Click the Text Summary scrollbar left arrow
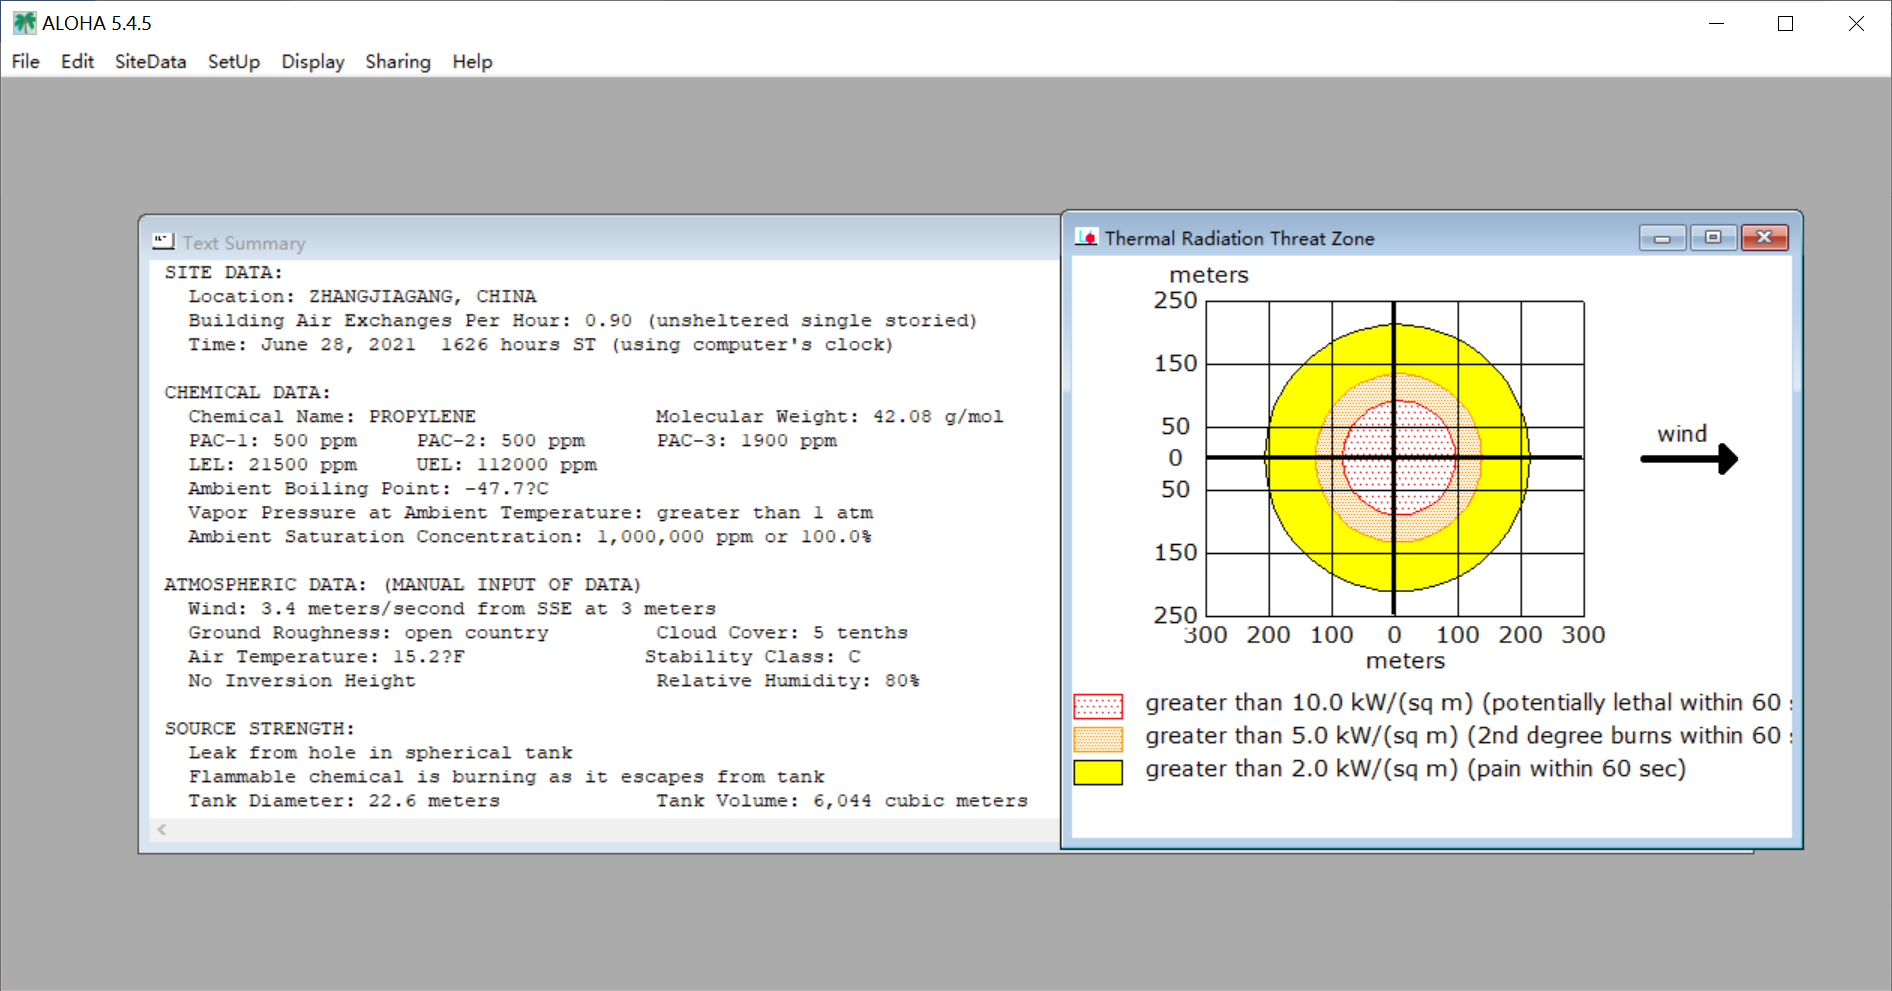 [x=162, y=829]
